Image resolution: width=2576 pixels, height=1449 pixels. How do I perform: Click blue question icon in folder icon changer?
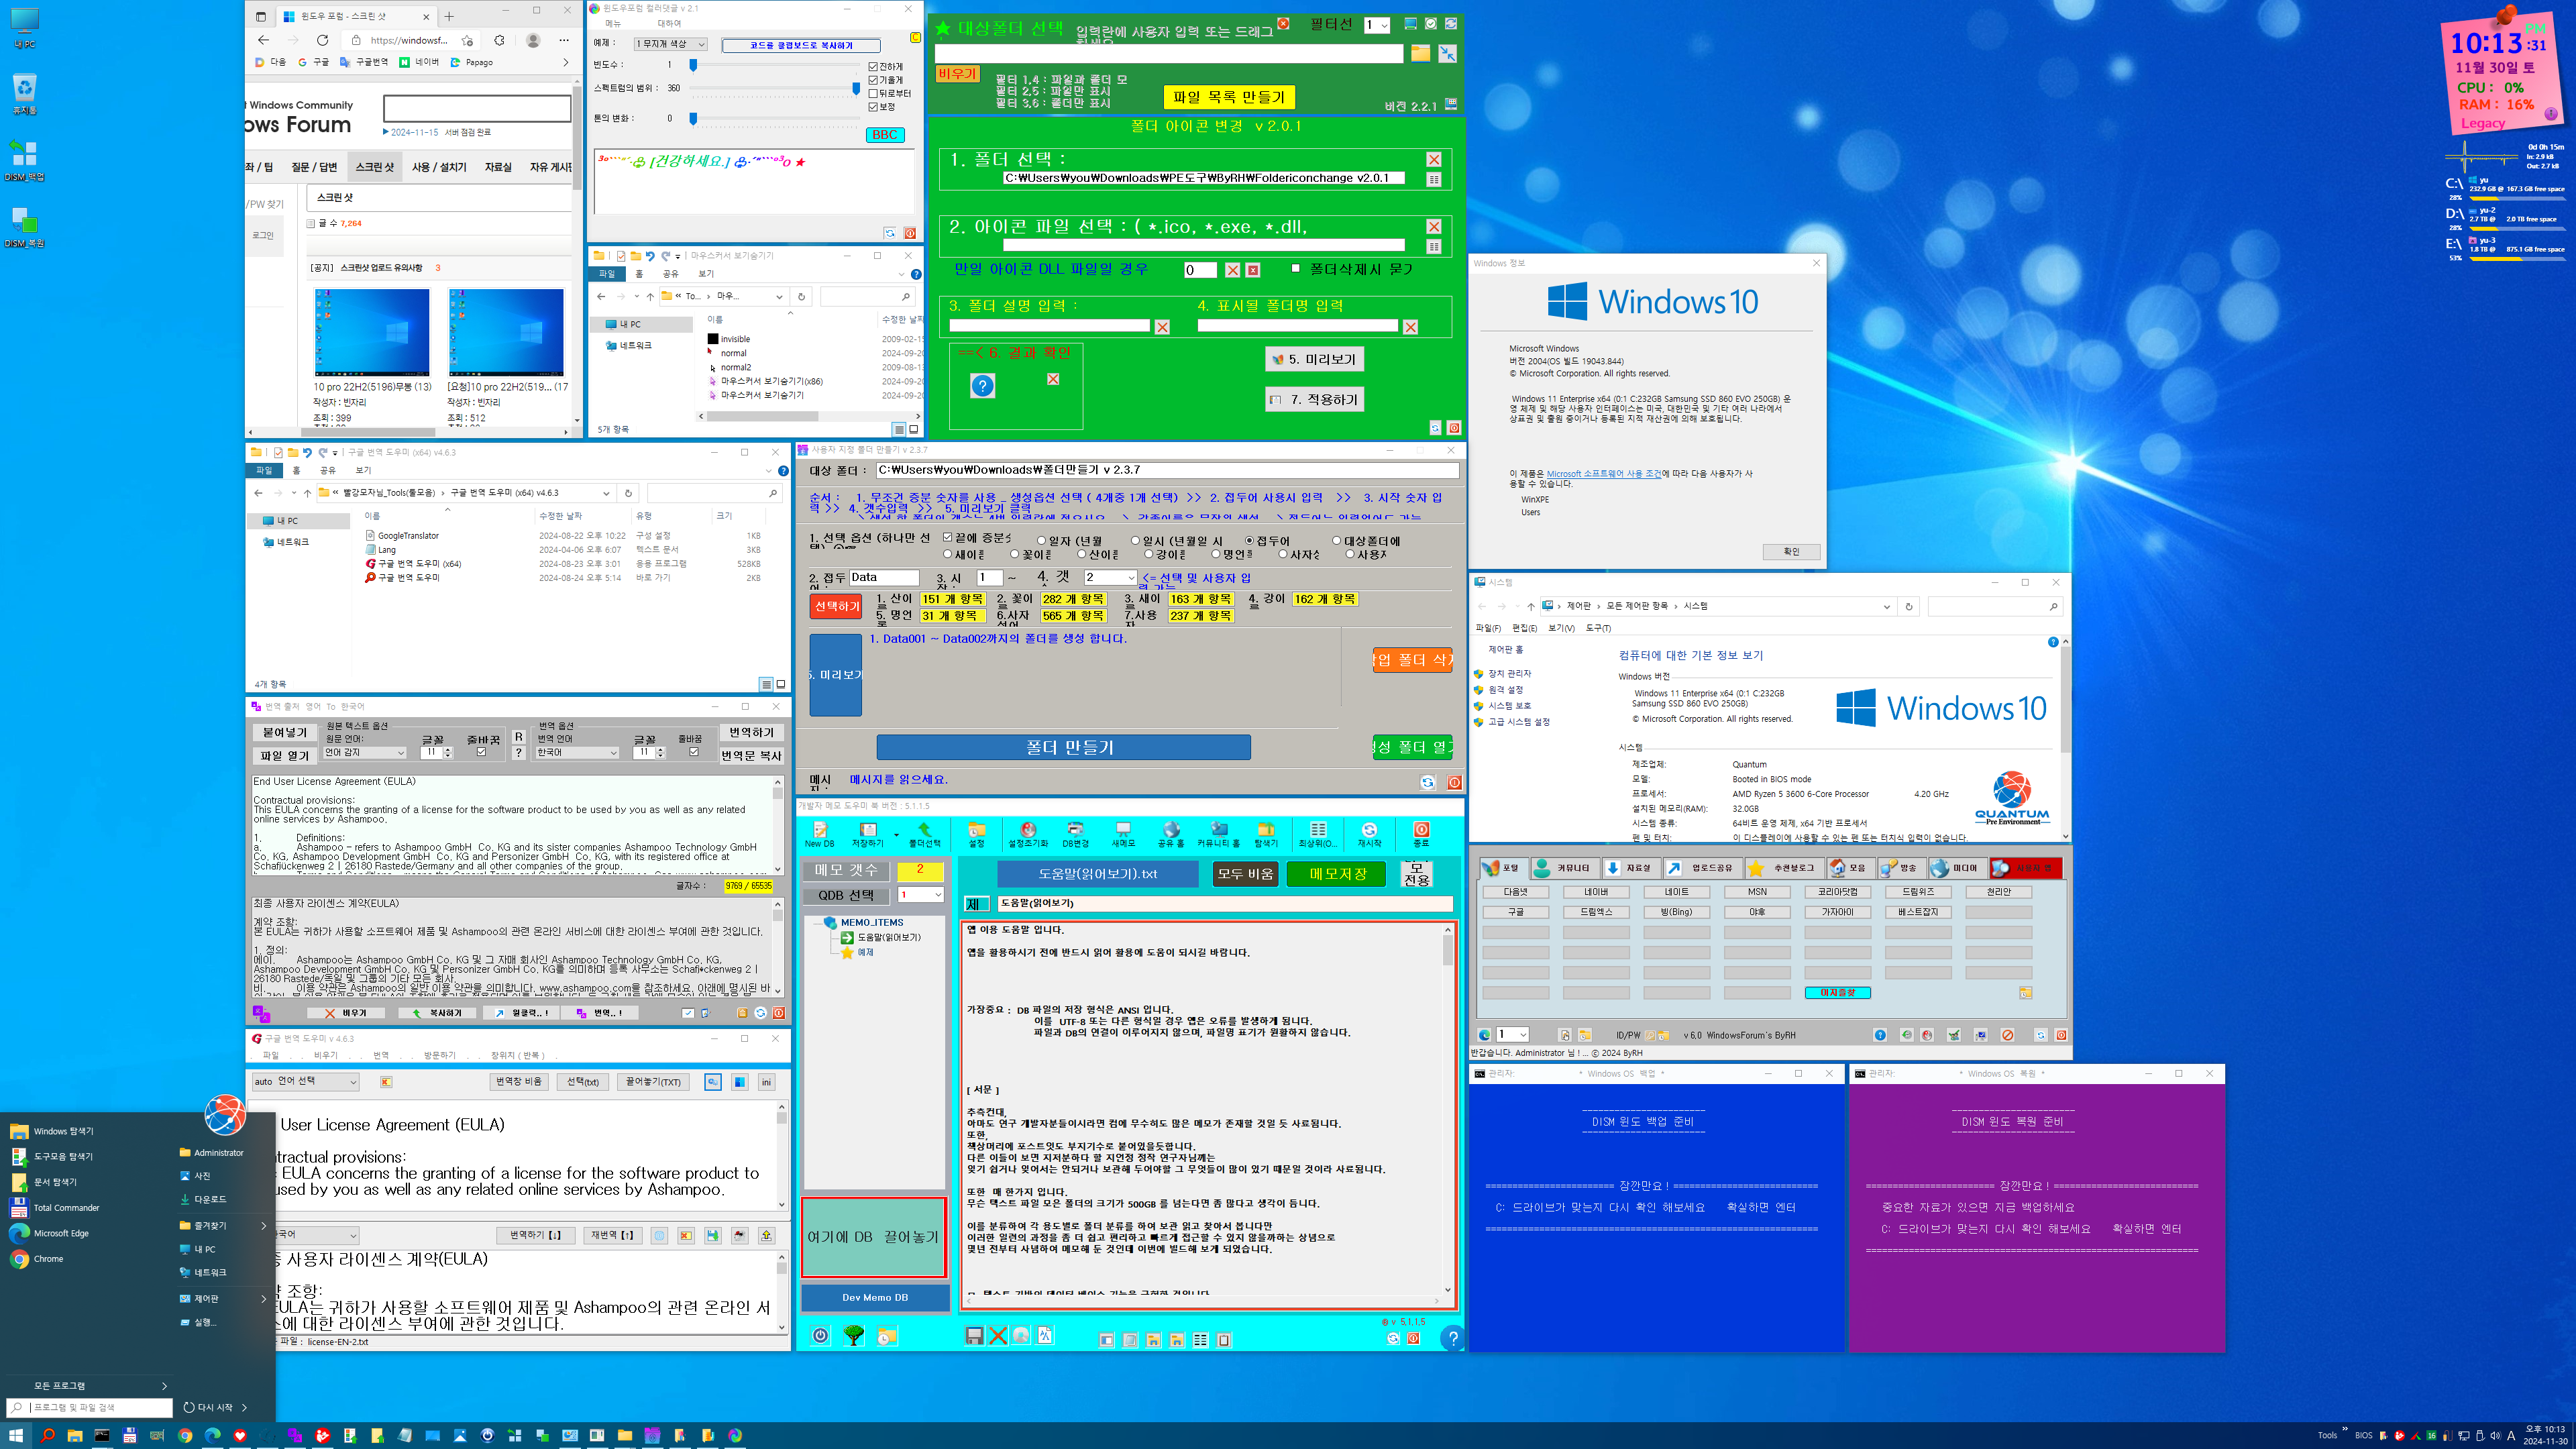(x=983, y=386)
